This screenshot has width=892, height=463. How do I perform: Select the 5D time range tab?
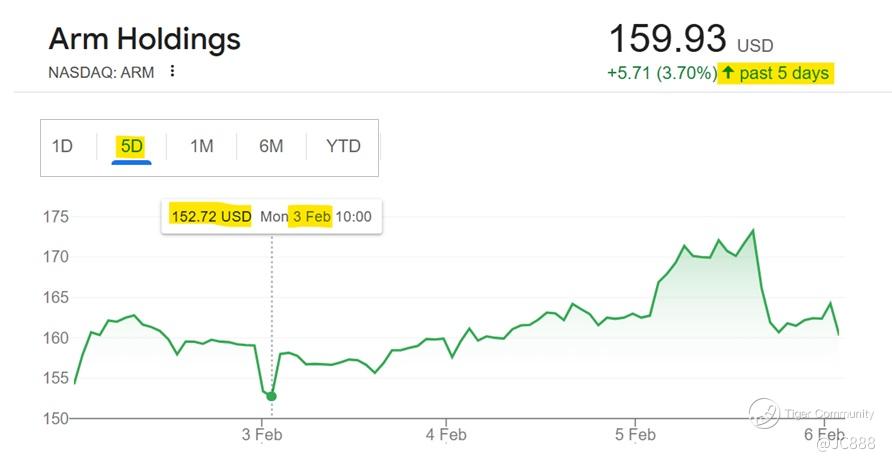(131, 146)
